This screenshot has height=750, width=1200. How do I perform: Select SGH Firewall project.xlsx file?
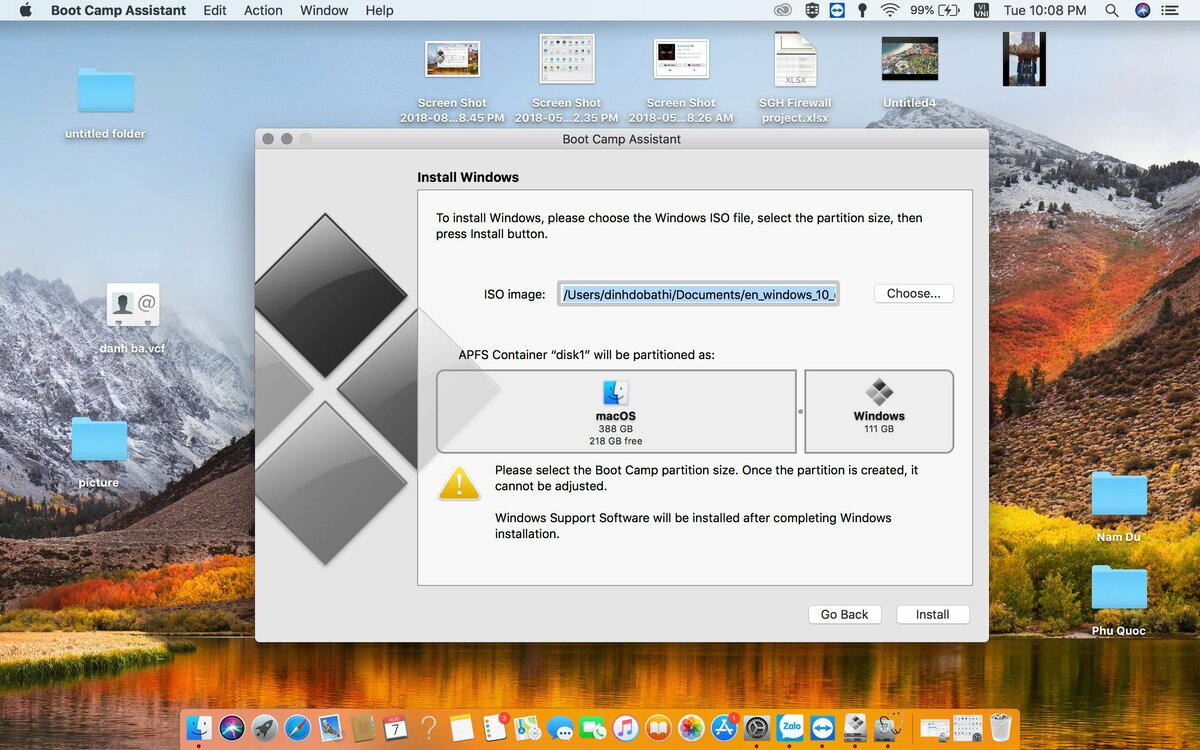(x=795, y=78)
